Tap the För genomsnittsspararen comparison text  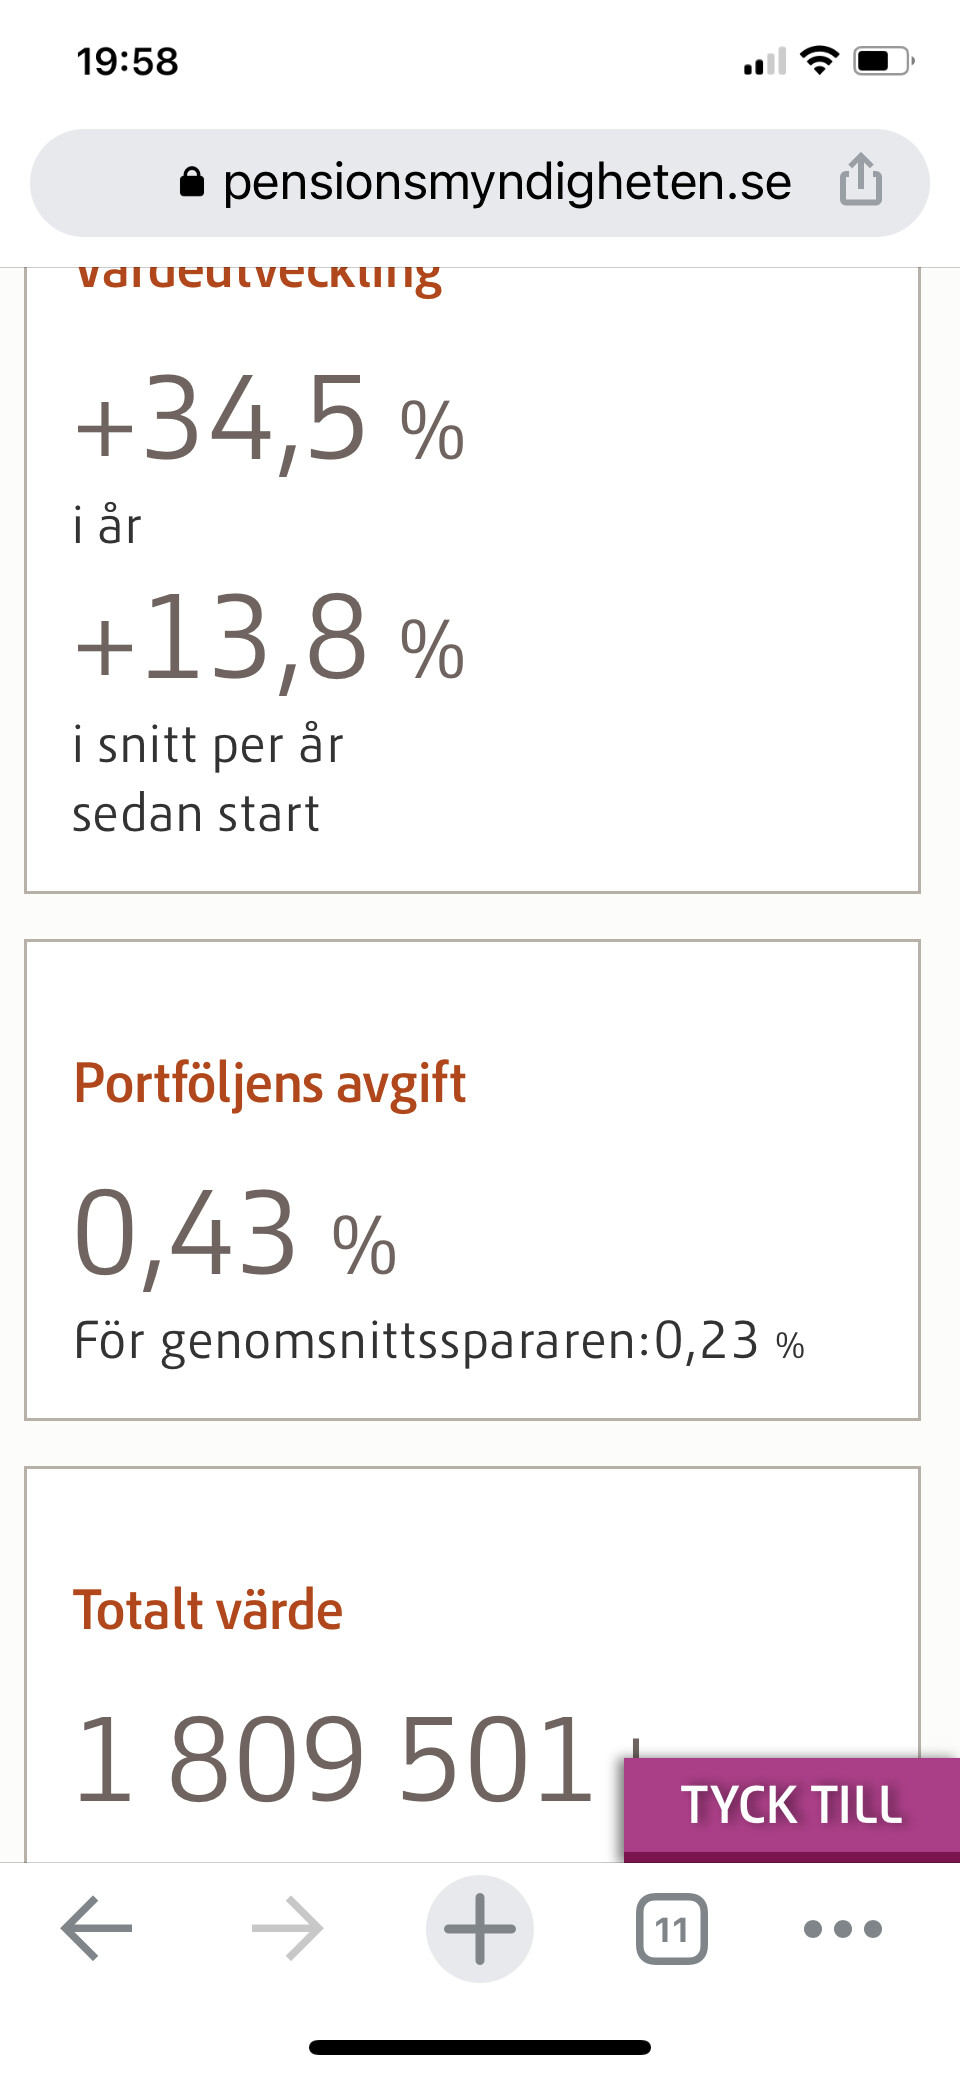(438, 1341)
